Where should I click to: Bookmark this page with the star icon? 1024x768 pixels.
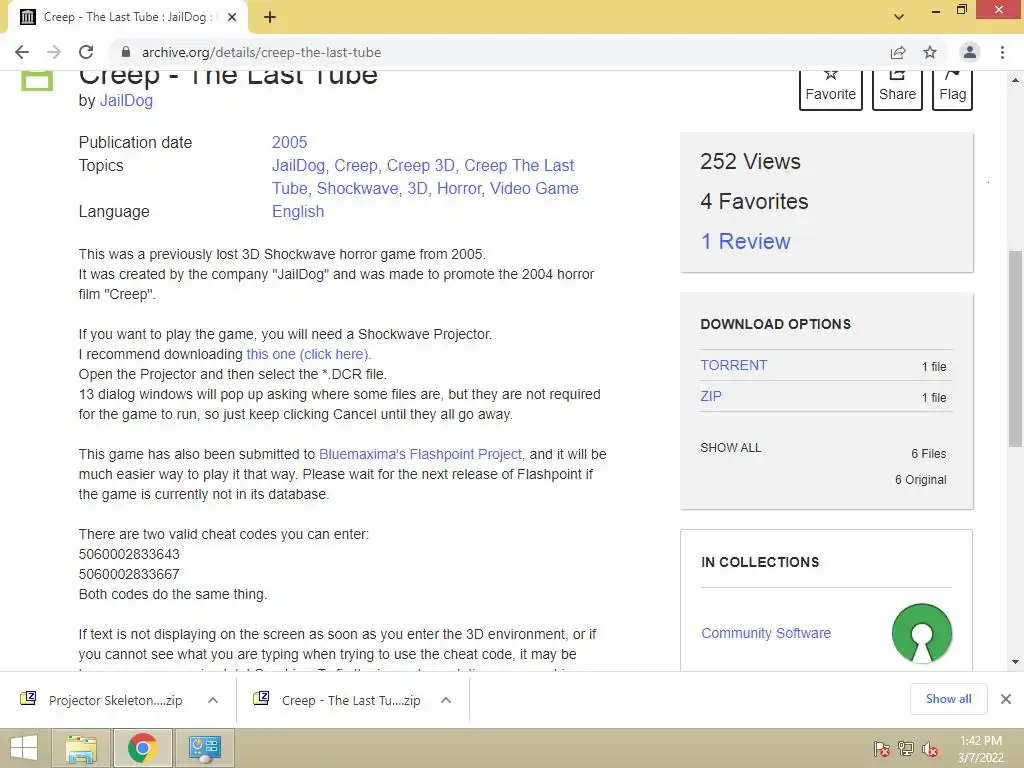coord(930,52)
